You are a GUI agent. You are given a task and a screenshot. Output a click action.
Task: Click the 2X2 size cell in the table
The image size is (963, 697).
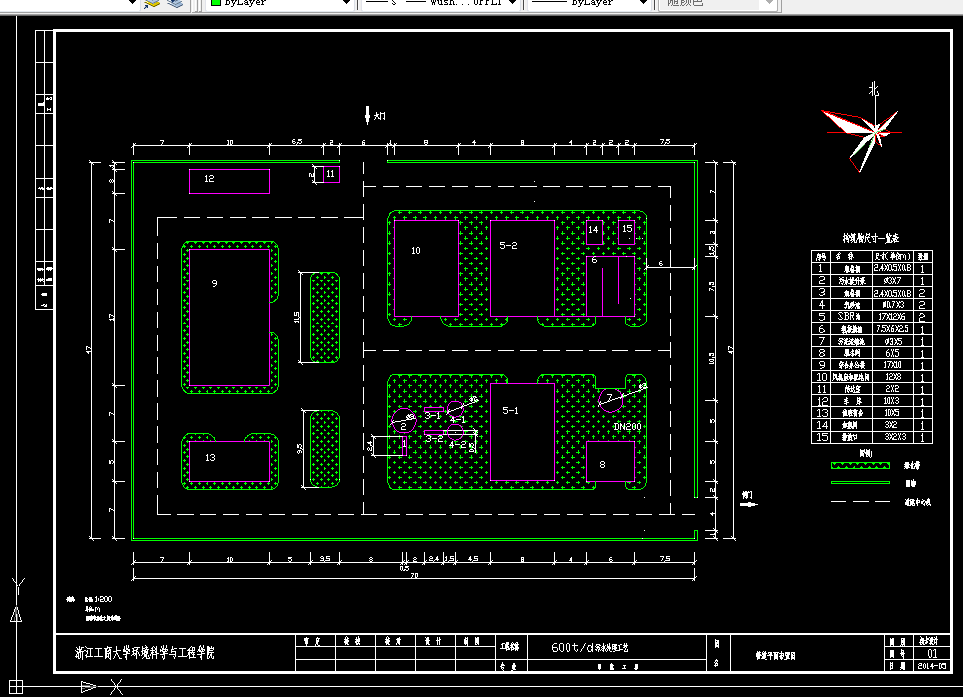click(x=893, y=389)
